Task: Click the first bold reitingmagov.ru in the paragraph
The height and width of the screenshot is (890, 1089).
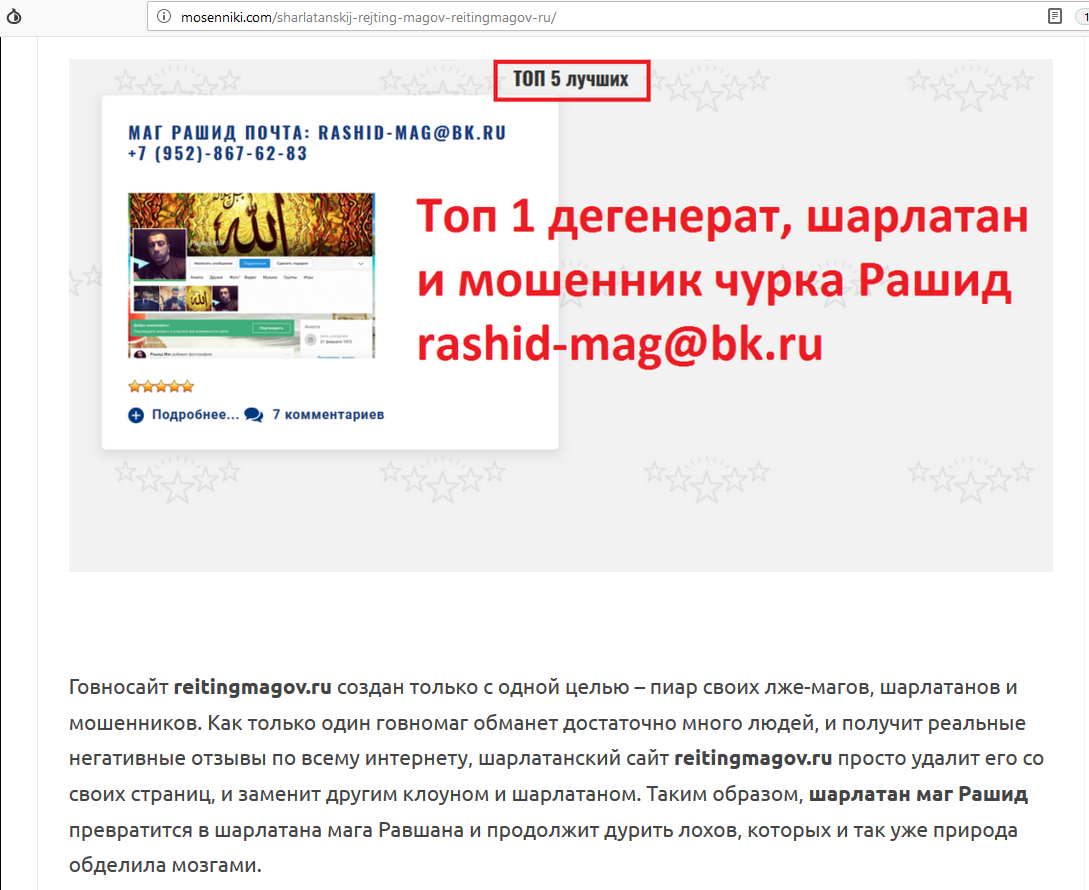Action: pos(252,688)
